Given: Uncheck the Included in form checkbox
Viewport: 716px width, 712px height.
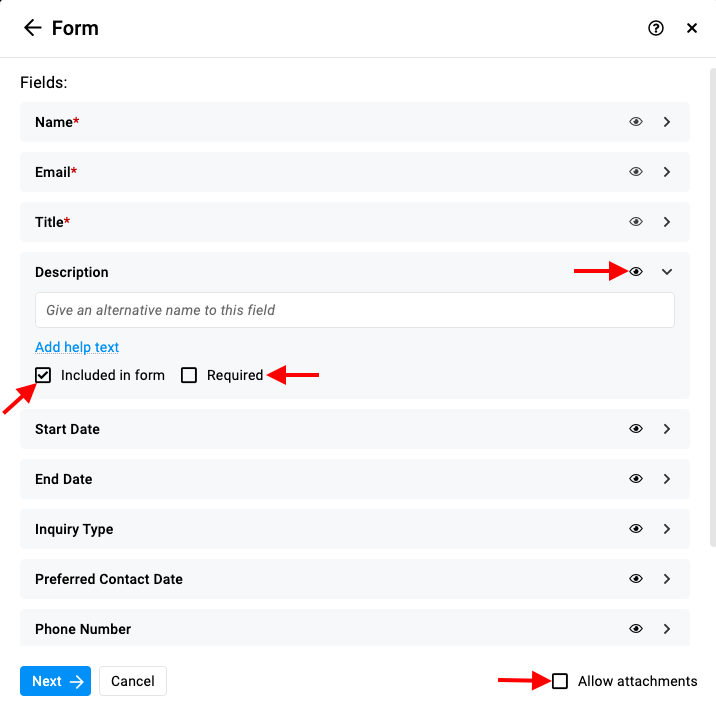Looking at the screenshot, I should tap(43, 375).
